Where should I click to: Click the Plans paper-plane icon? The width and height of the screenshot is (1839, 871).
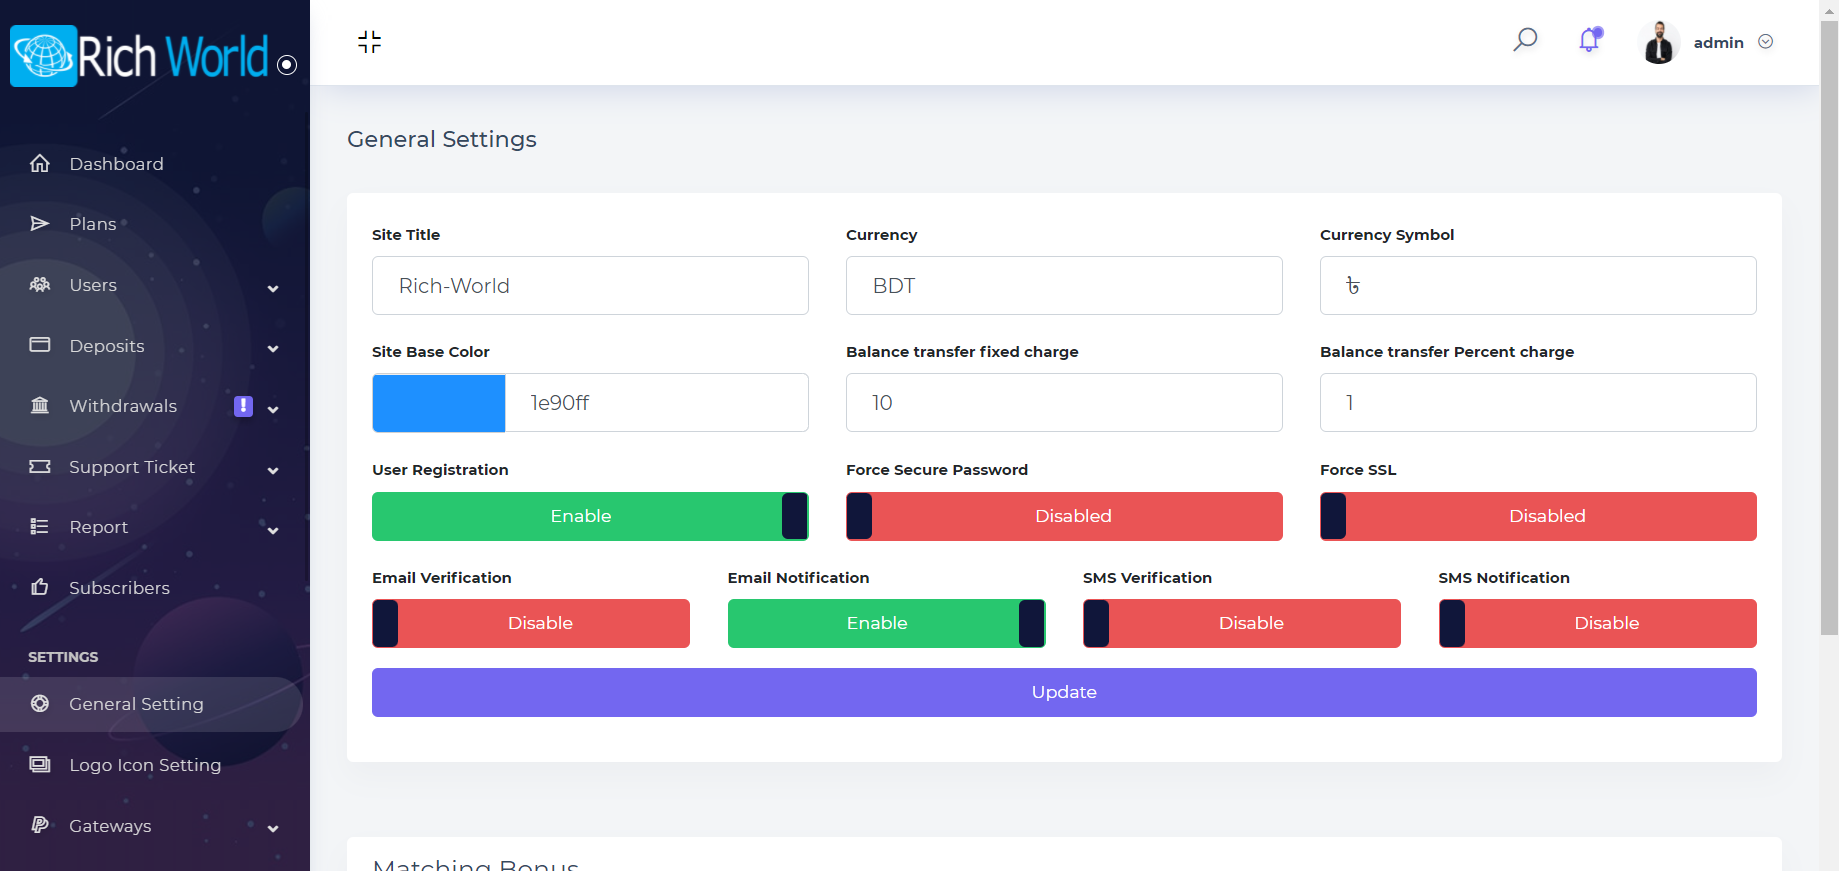pos(40,224)
